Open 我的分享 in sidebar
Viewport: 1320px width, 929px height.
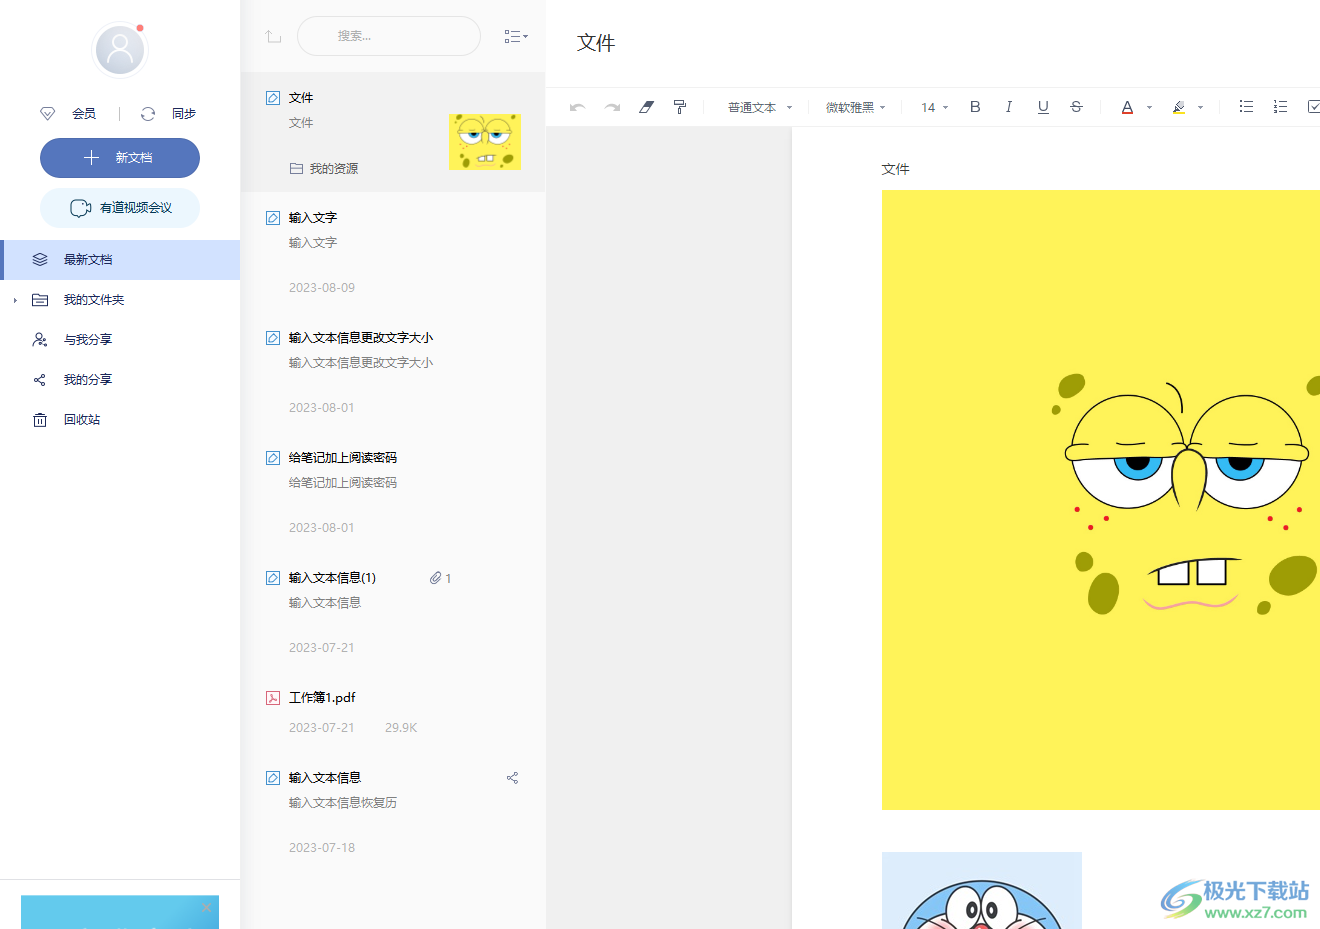[x=120, y=380]
